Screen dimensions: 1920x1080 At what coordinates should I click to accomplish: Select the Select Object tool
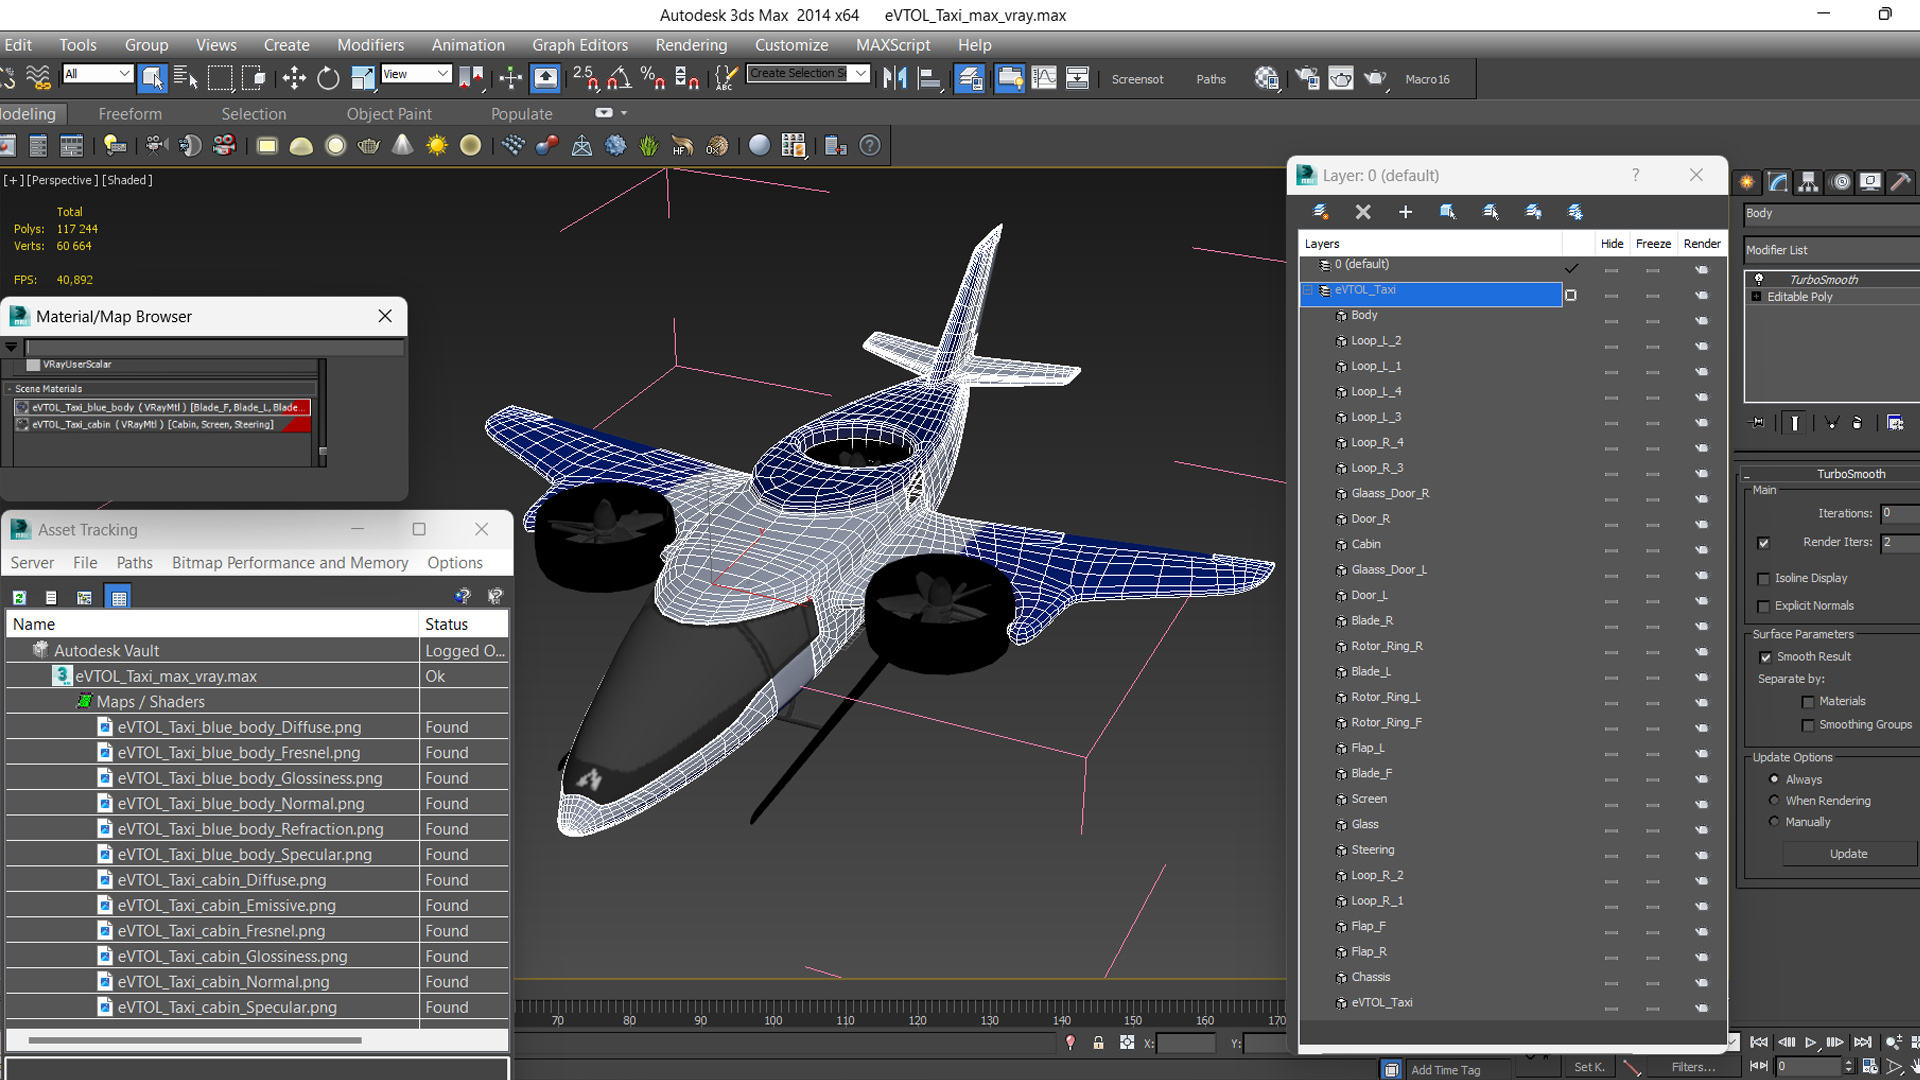[x=152, y=78]
